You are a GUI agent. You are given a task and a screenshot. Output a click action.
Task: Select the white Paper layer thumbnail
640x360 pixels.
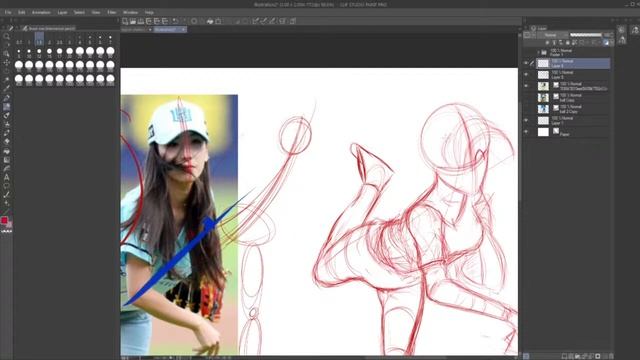coord(543,132)
